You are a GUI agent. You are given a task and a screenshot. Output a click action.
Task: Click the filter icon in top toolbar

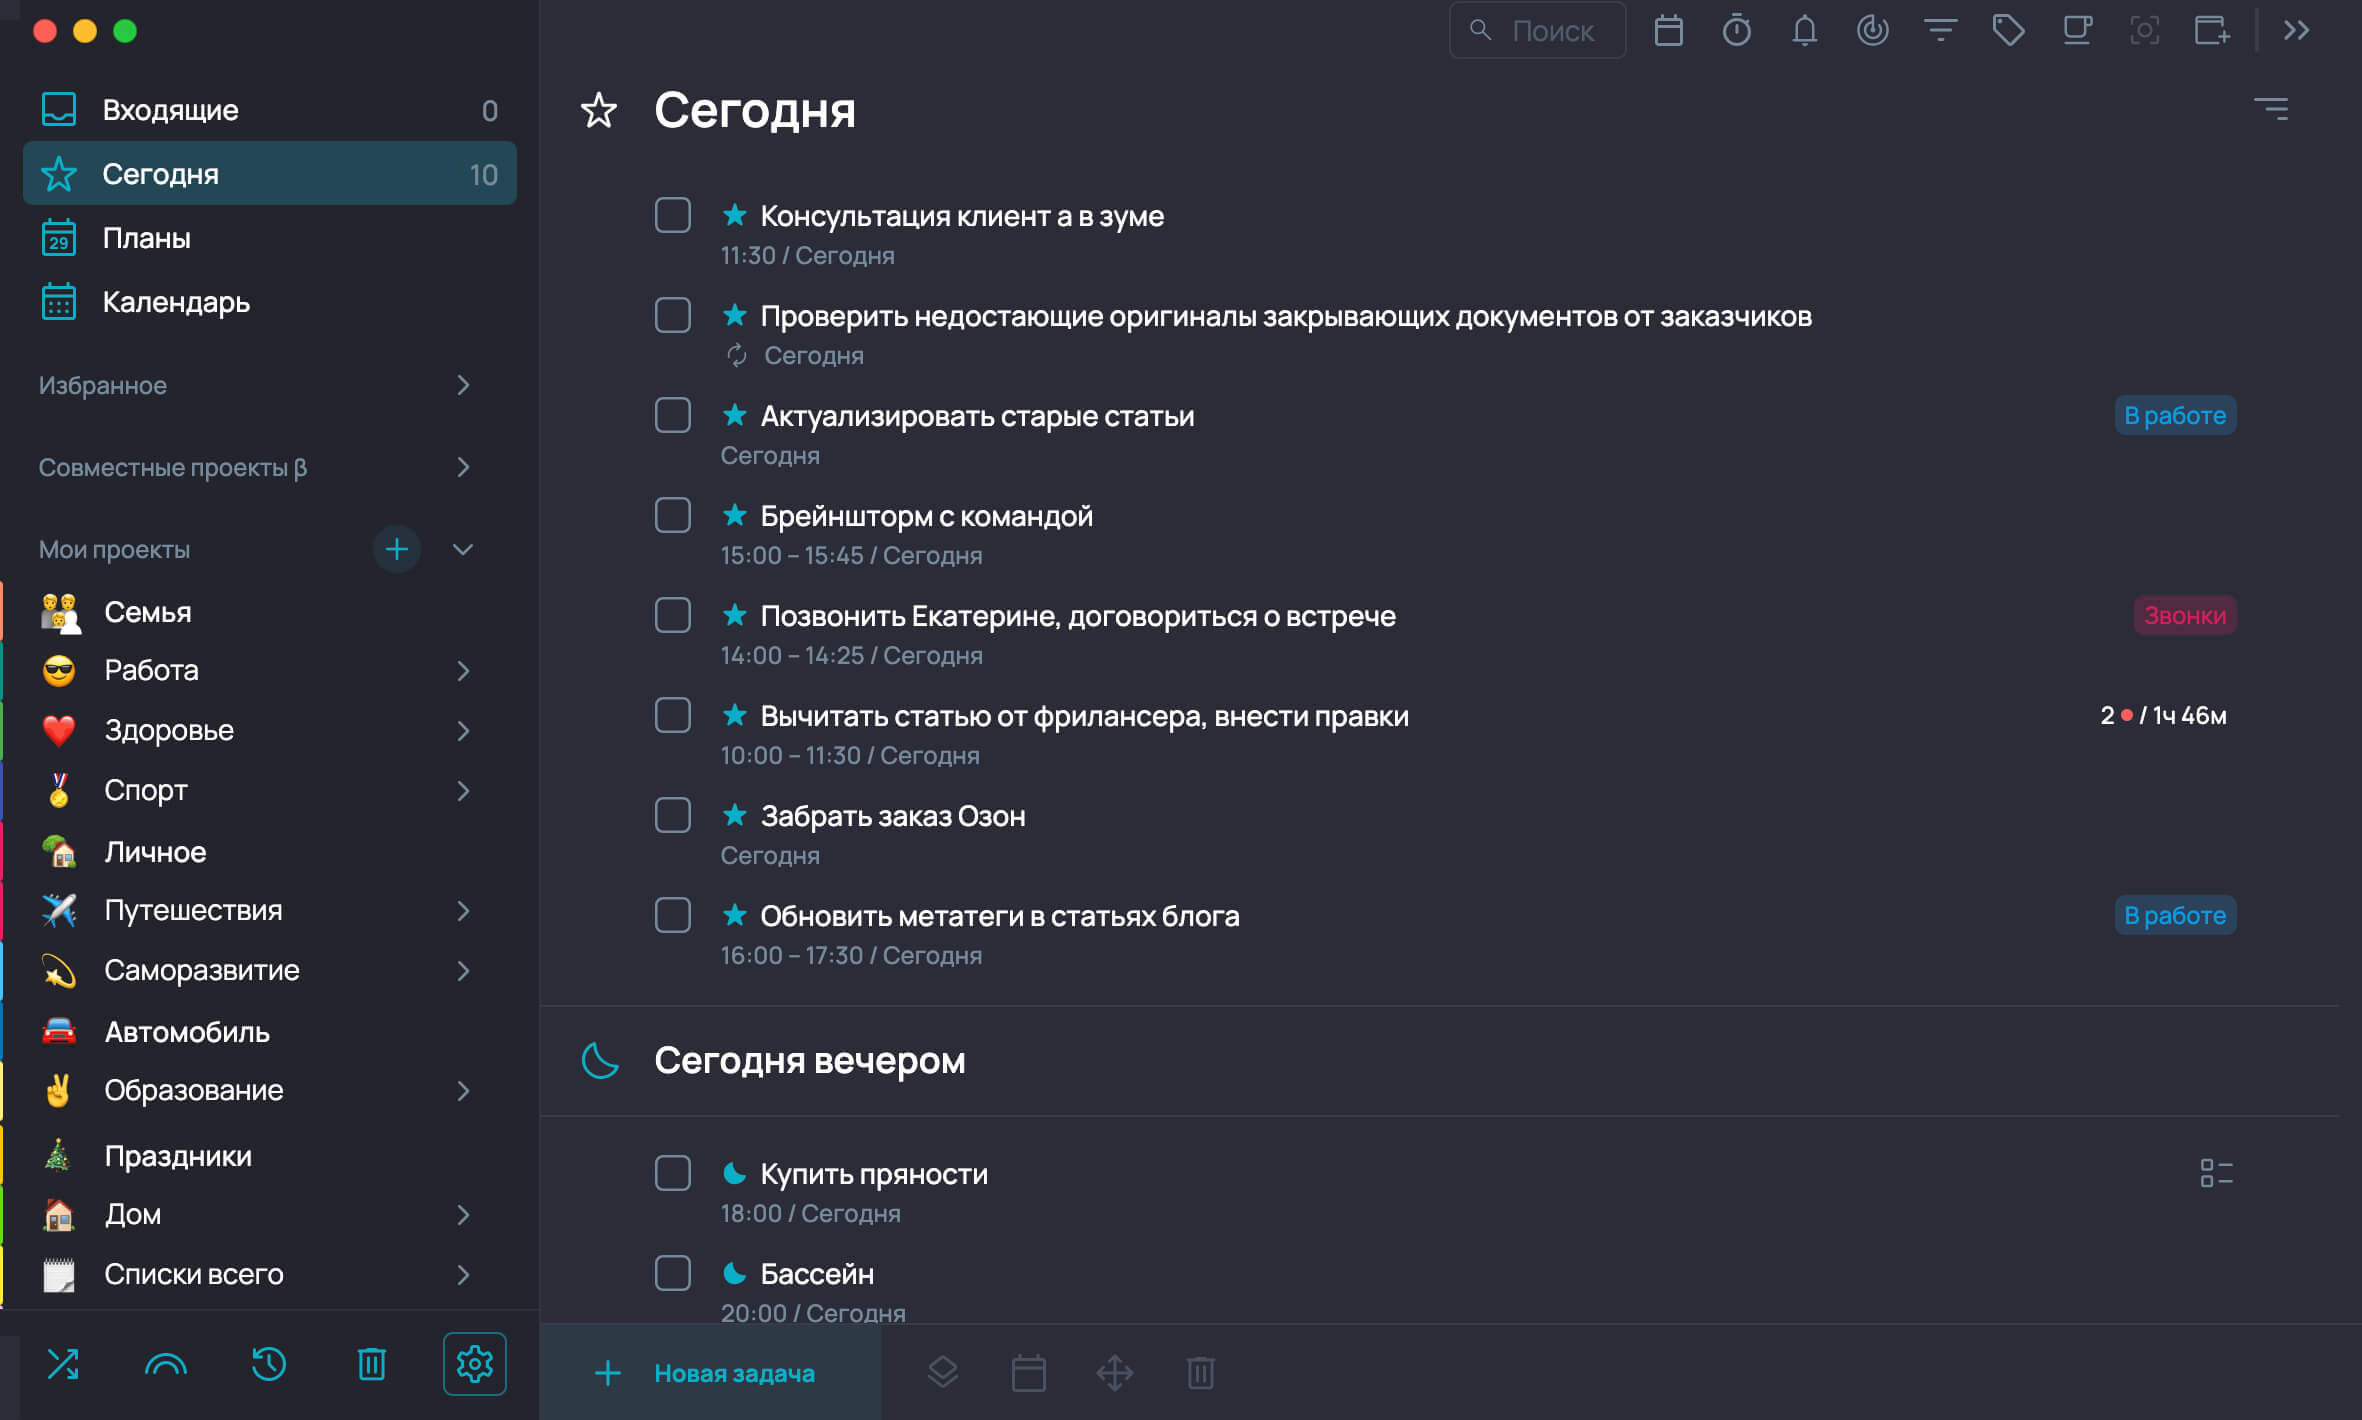point(1940,31)
